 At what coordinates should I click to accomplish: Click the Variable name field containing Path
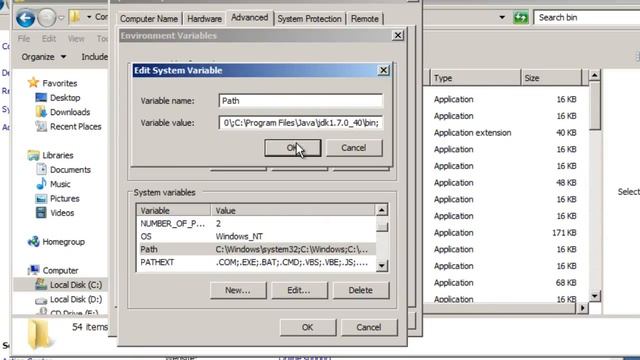[x=301, y=101]
